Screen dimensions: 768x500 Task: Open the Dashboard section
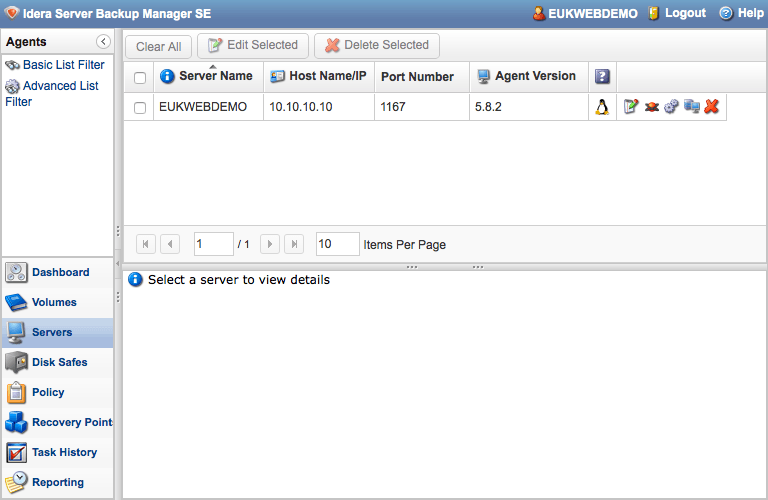[x=60, y=272]
